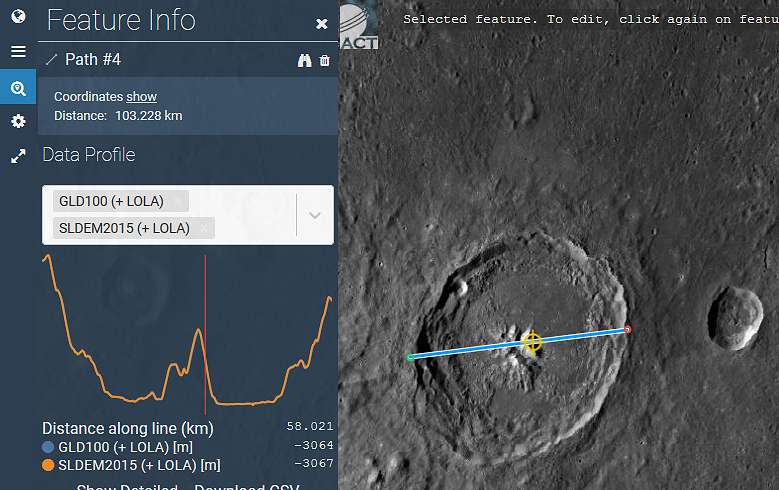The image size is (779, 490).
Task: Click the yellow crosshair marker on map
Action: 533,342
